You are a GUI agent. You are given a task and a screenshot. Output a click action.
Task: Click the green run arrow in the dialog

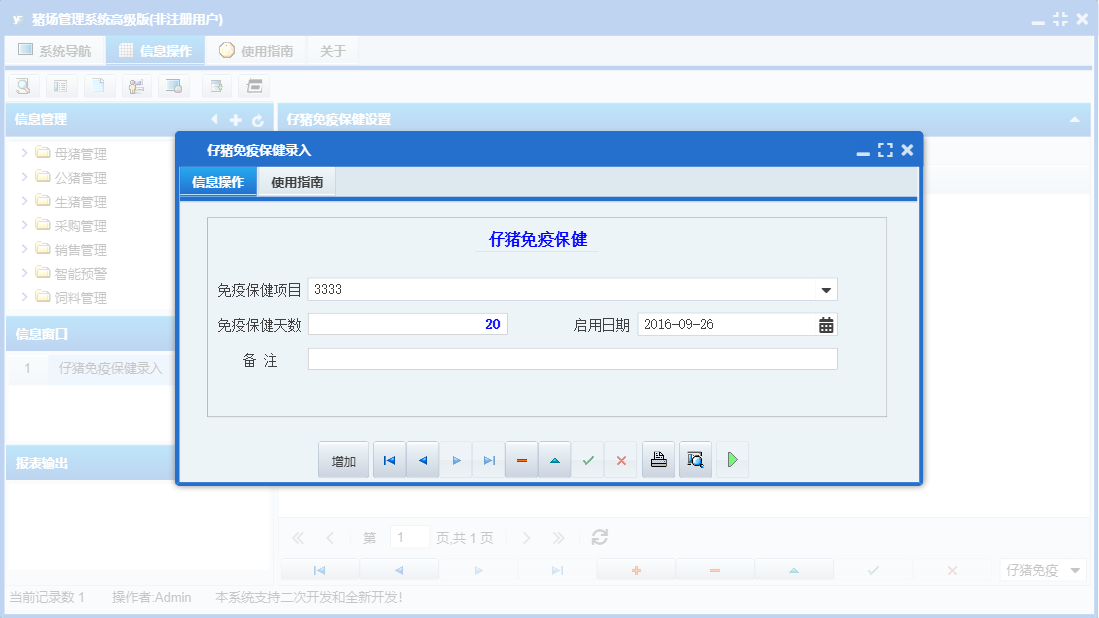click(732, 459)
